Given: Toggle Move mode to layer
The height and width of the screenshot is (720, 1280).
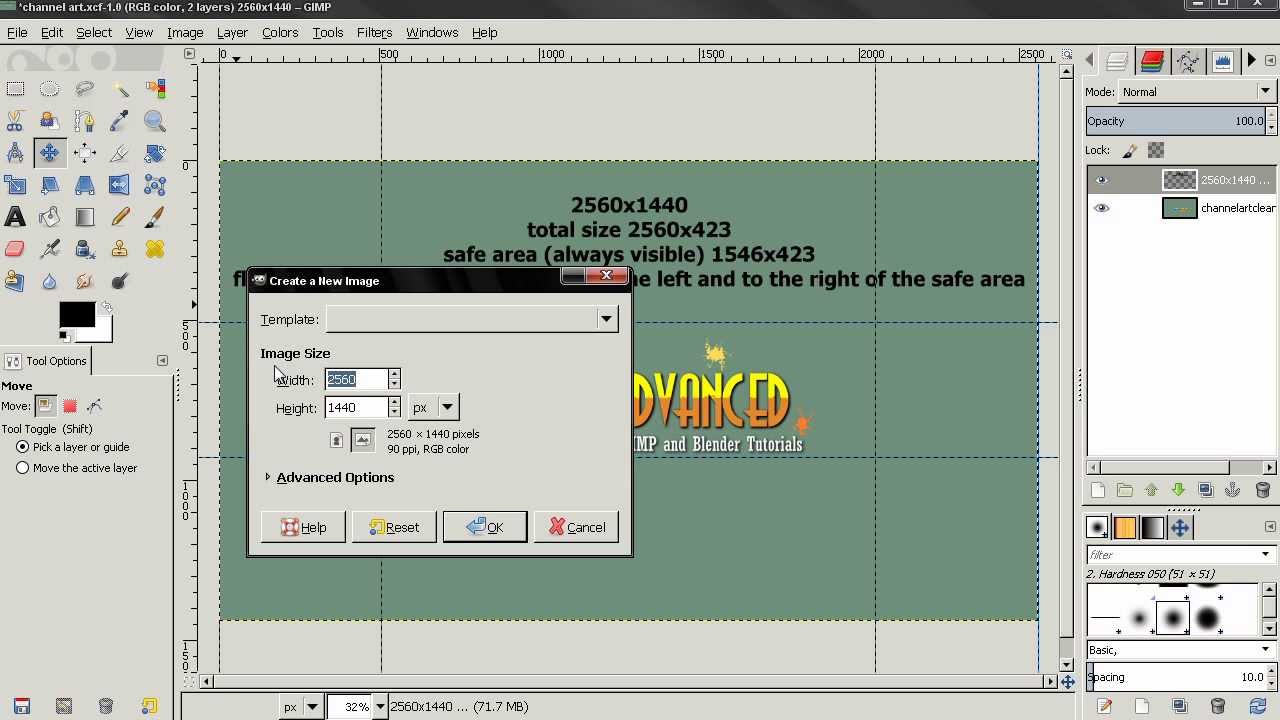Looking at the screenshot, I should pyautogui.click(x=45, y=406).
